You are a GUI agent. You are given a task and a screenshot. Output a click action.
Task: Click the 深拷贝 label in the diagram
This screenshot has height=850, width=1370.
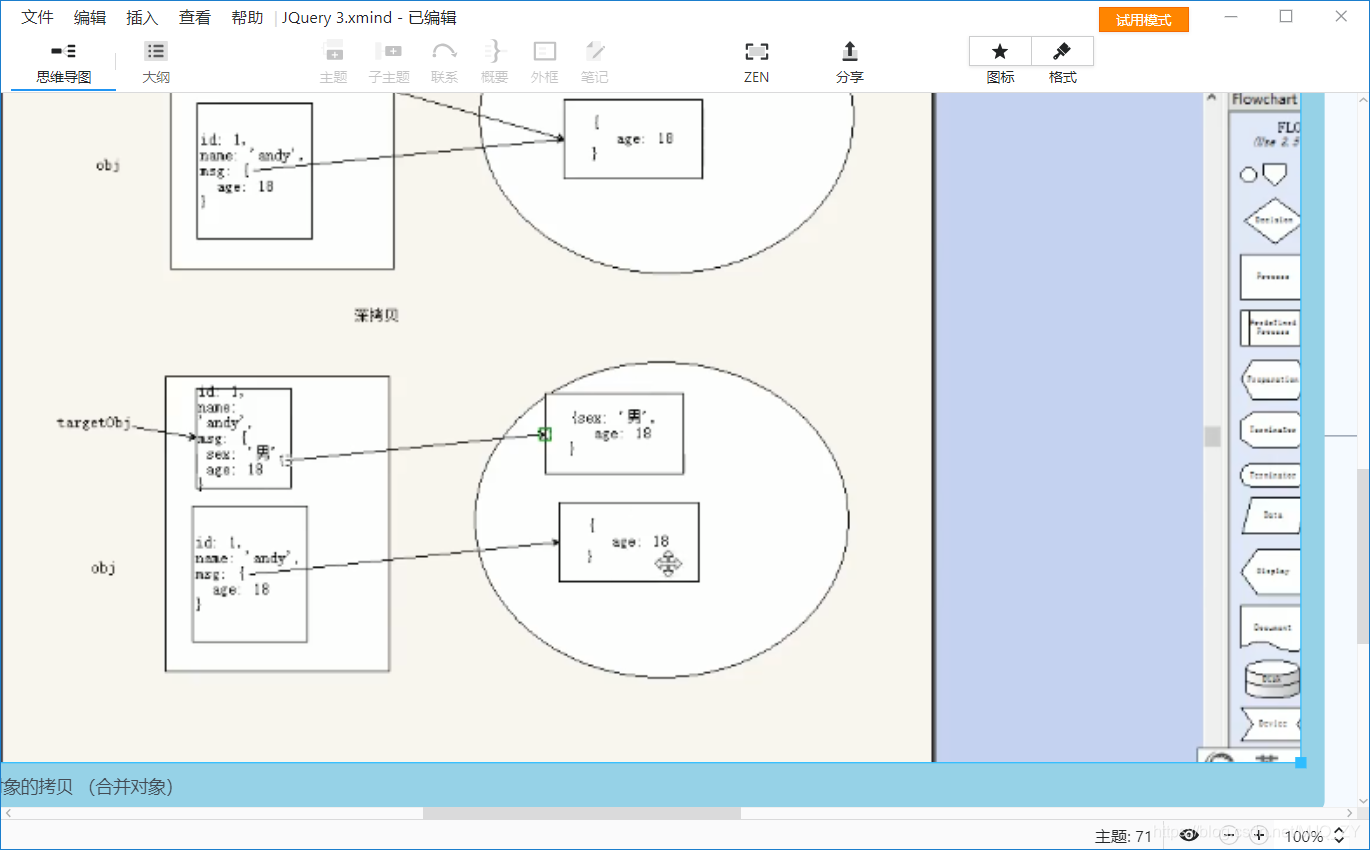tap(377, 315)
